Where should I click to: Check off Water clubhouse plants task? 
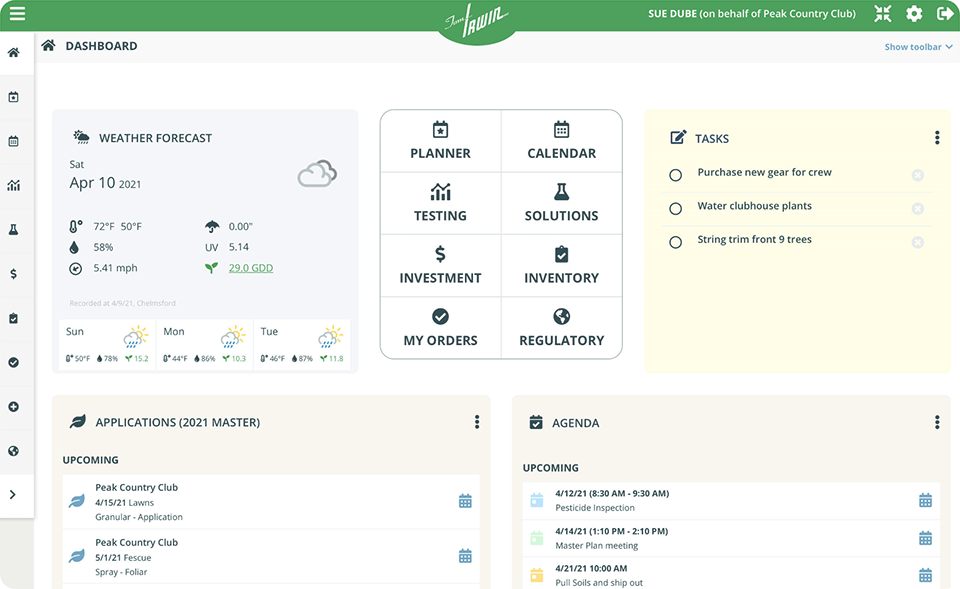tap(675, 209)
